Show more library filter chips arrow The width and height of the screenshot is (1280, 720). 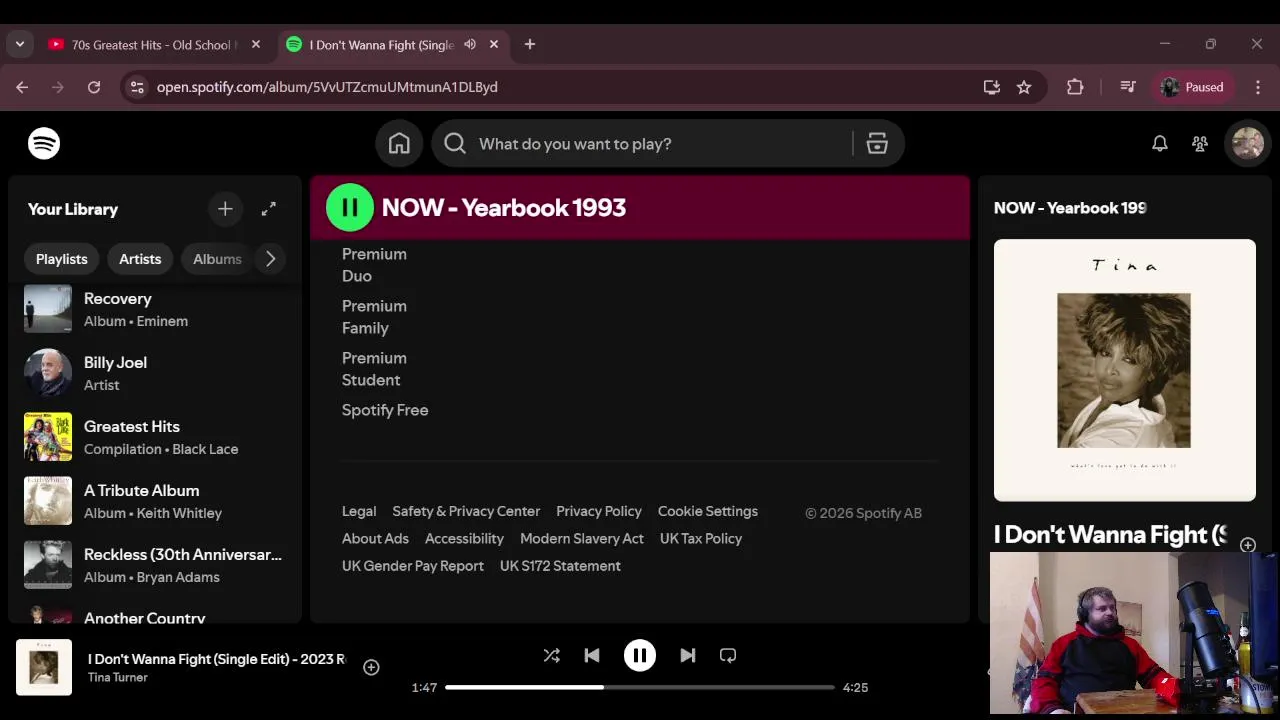(270, 259)
